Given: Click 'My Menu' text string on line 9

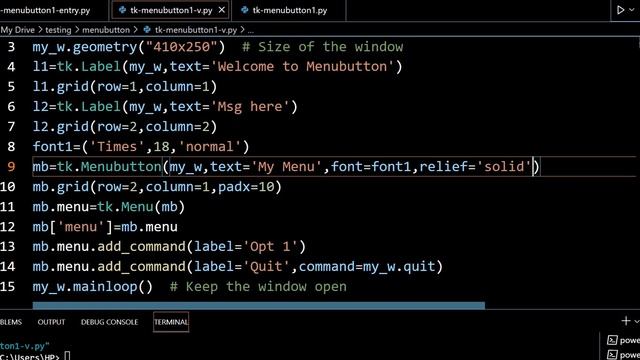Looking at the screenshot, I should [286, 167].
